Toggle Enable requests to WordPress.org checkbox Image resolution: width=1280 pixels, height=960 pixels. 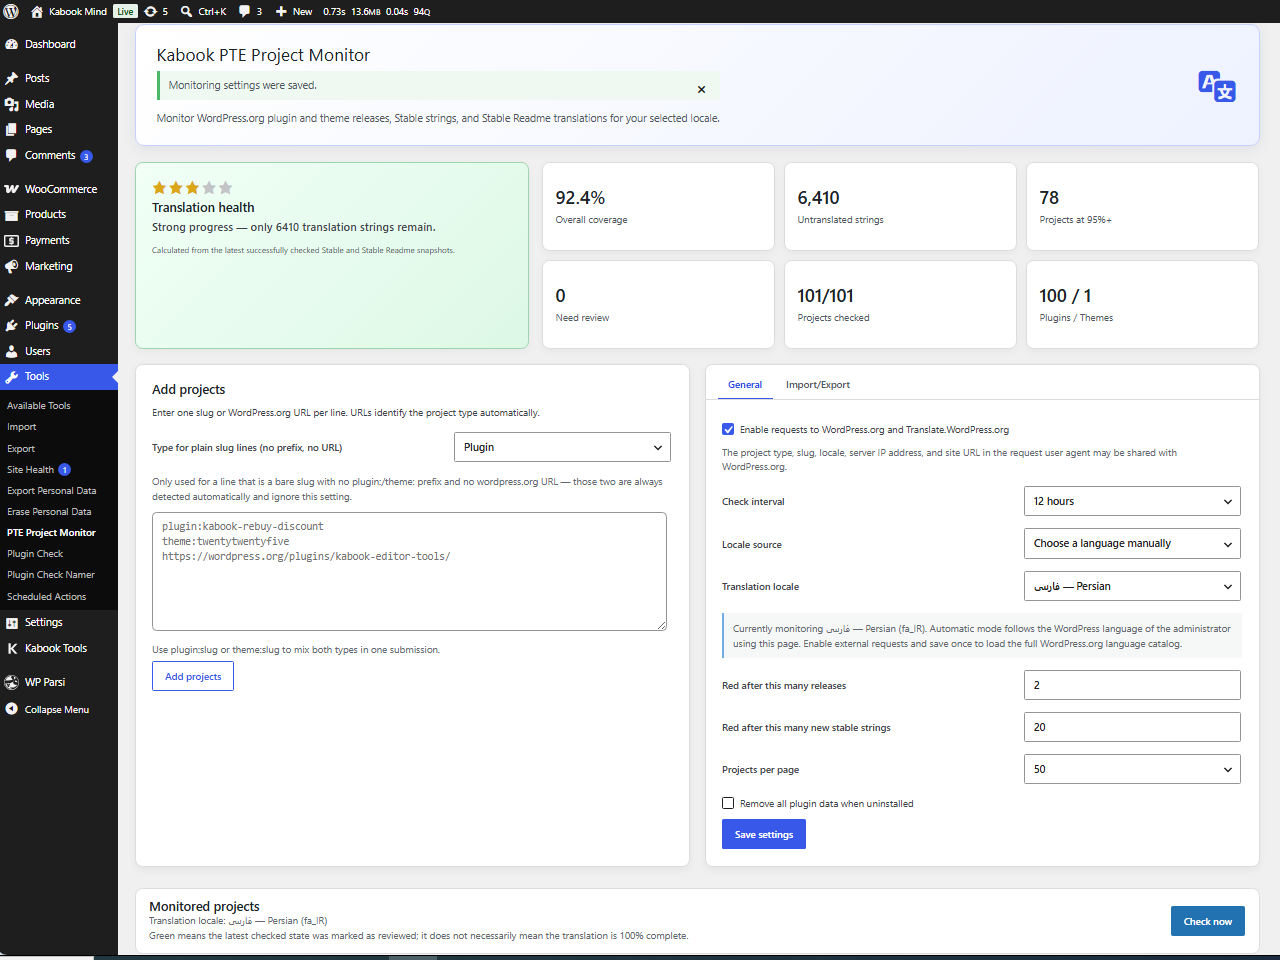click(728, 429)
